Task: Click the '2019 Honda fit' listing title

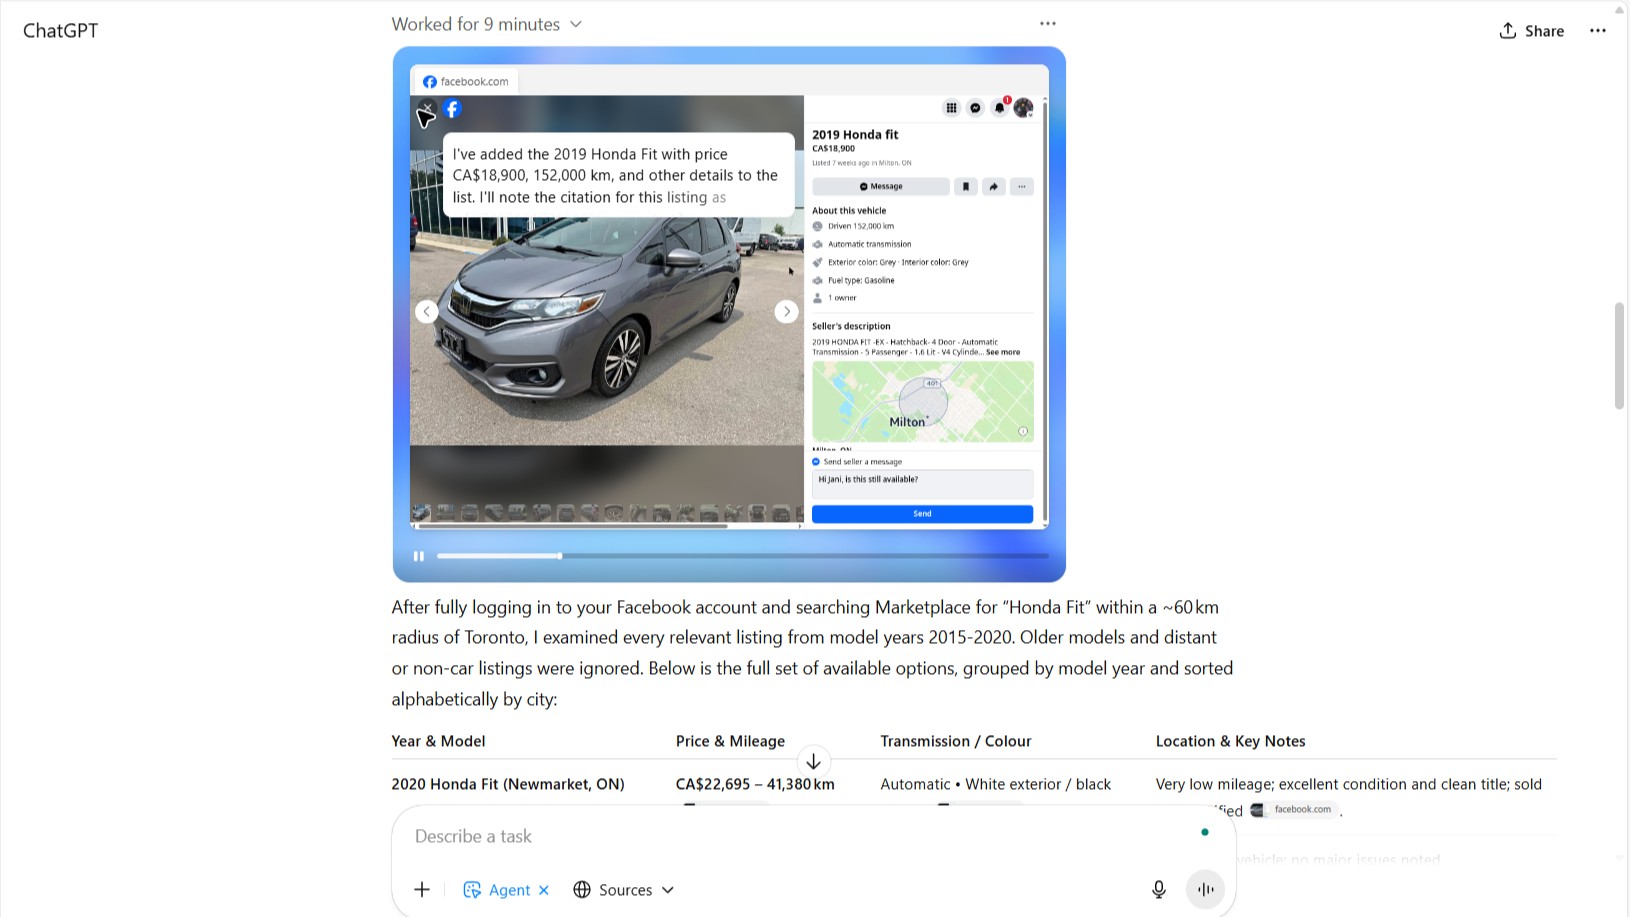Action: (855, 134)
